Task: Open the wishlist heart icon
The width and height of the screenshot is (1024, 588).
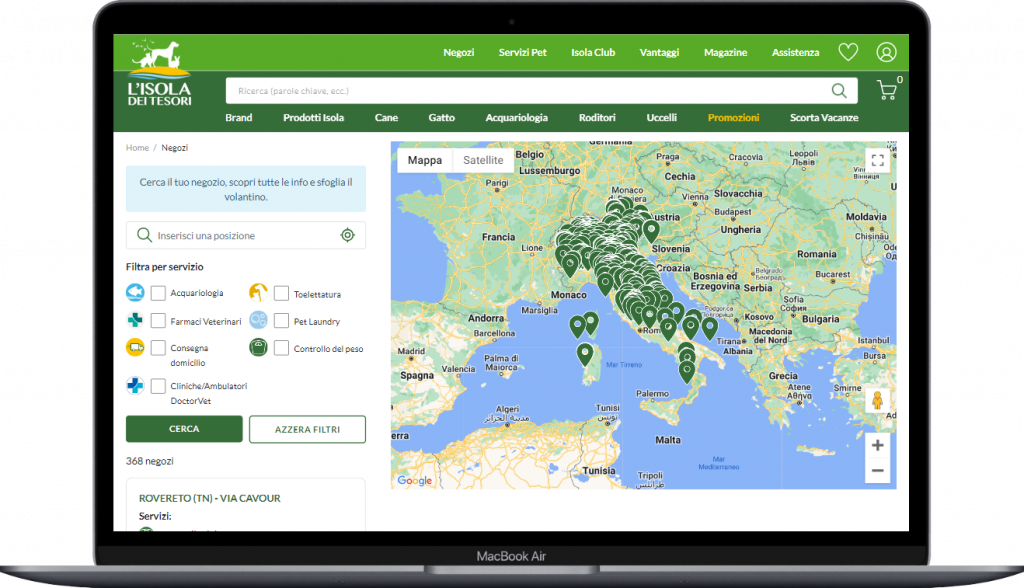Action: coord(848,52)
